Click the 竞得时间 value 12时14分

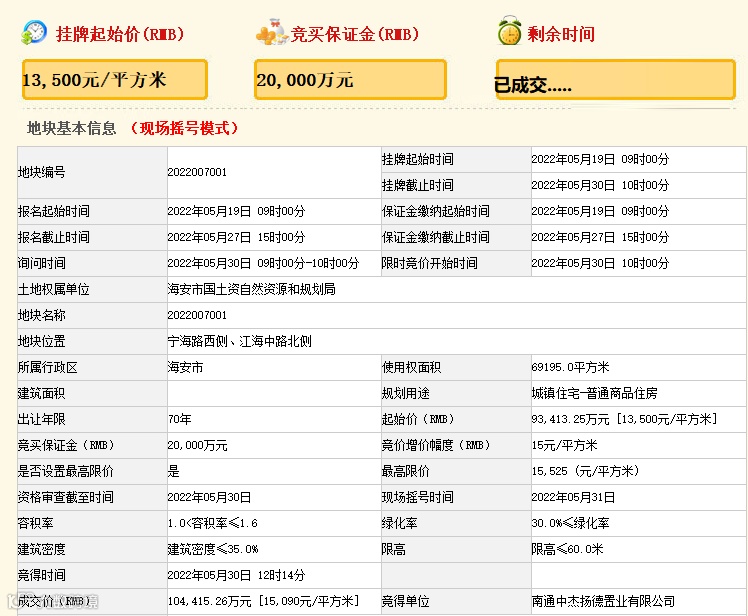(x=281, y=575)
